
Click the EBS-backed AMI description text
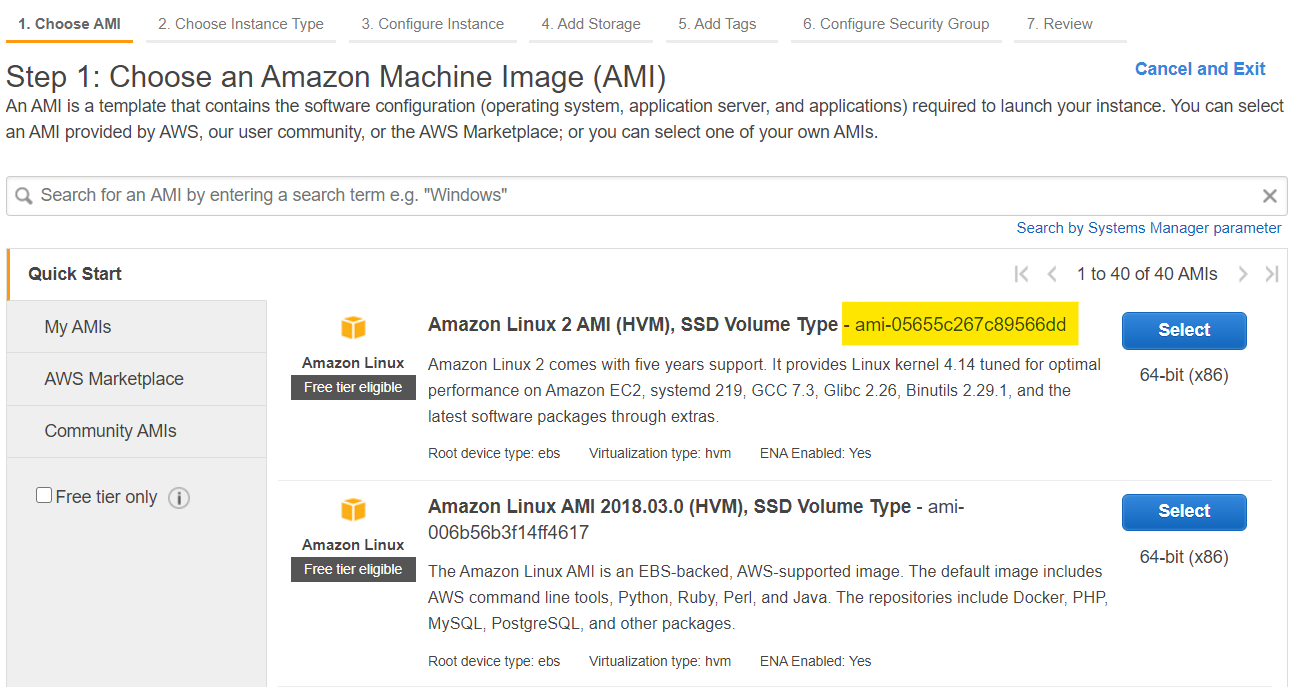click(x=767, y=598)
